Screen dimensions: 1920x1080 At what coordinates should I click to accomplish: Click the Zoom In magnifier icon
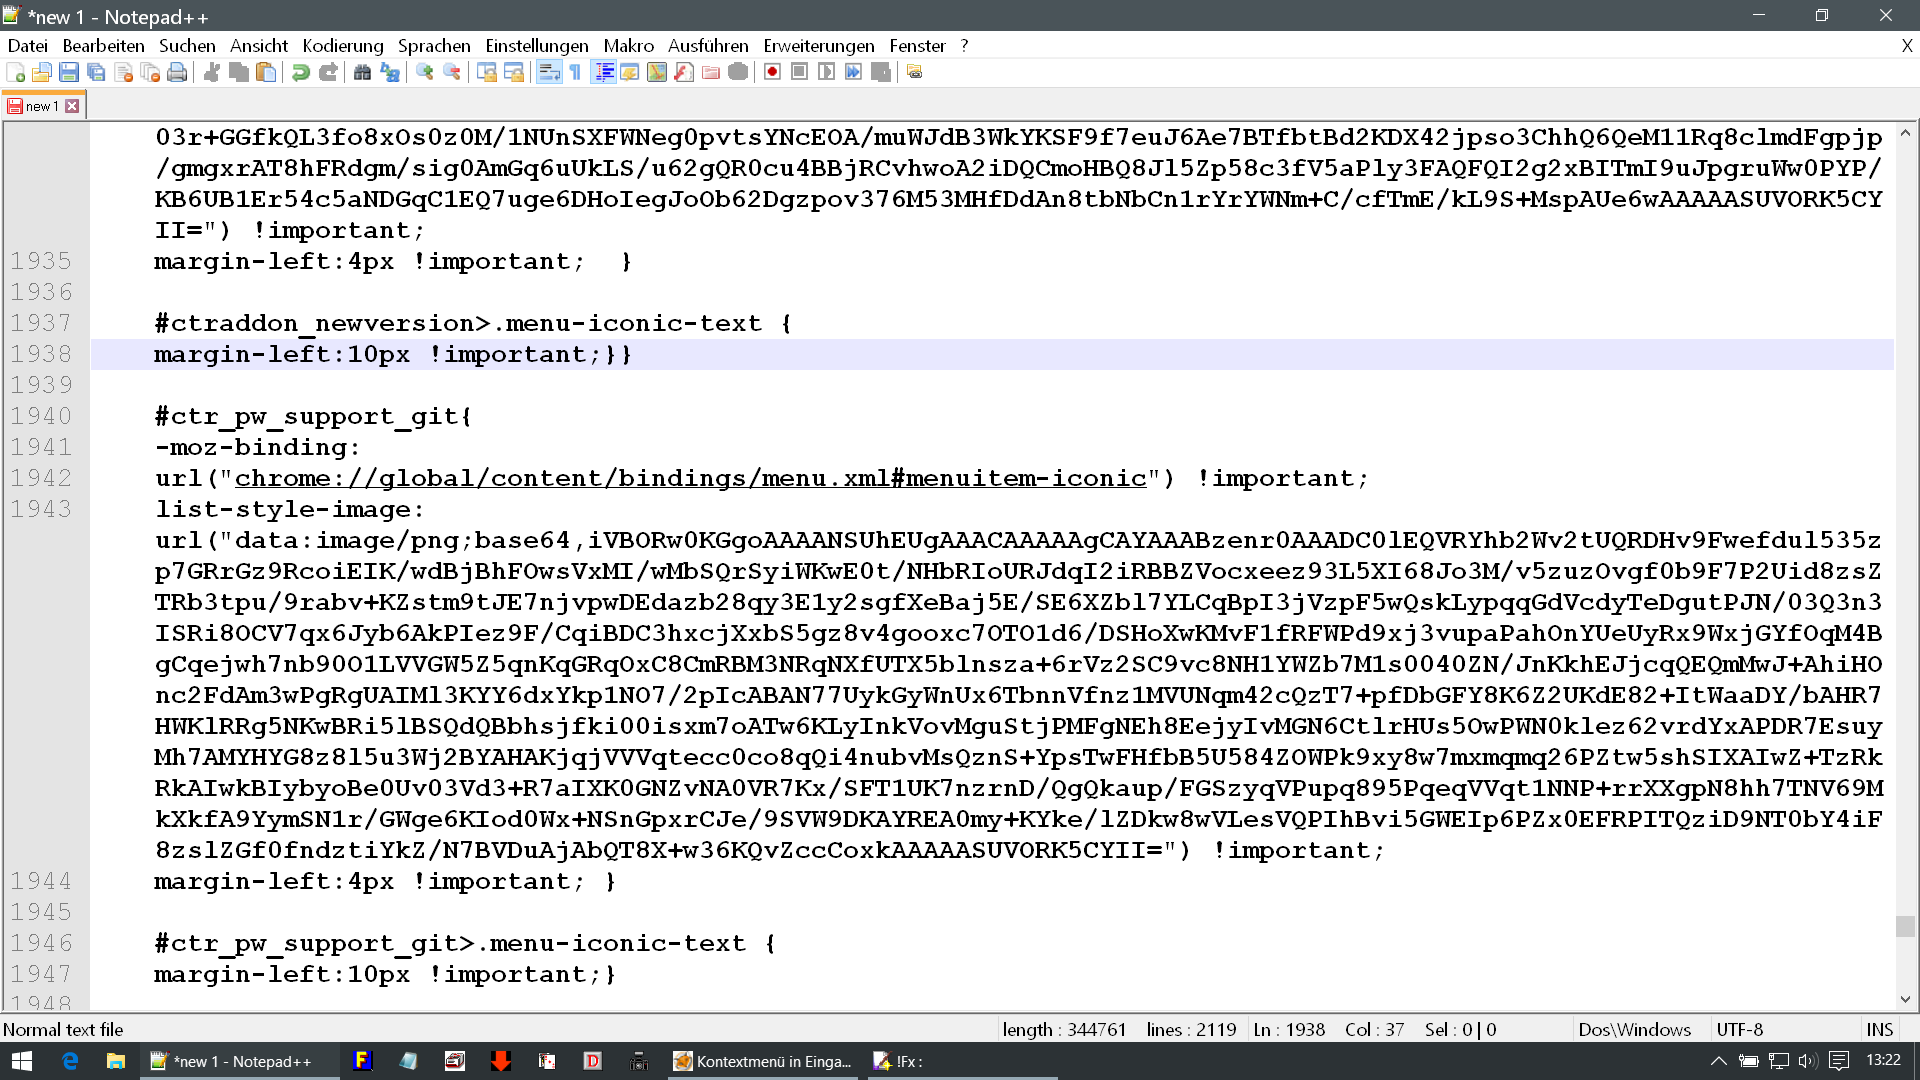coord(424,72)
